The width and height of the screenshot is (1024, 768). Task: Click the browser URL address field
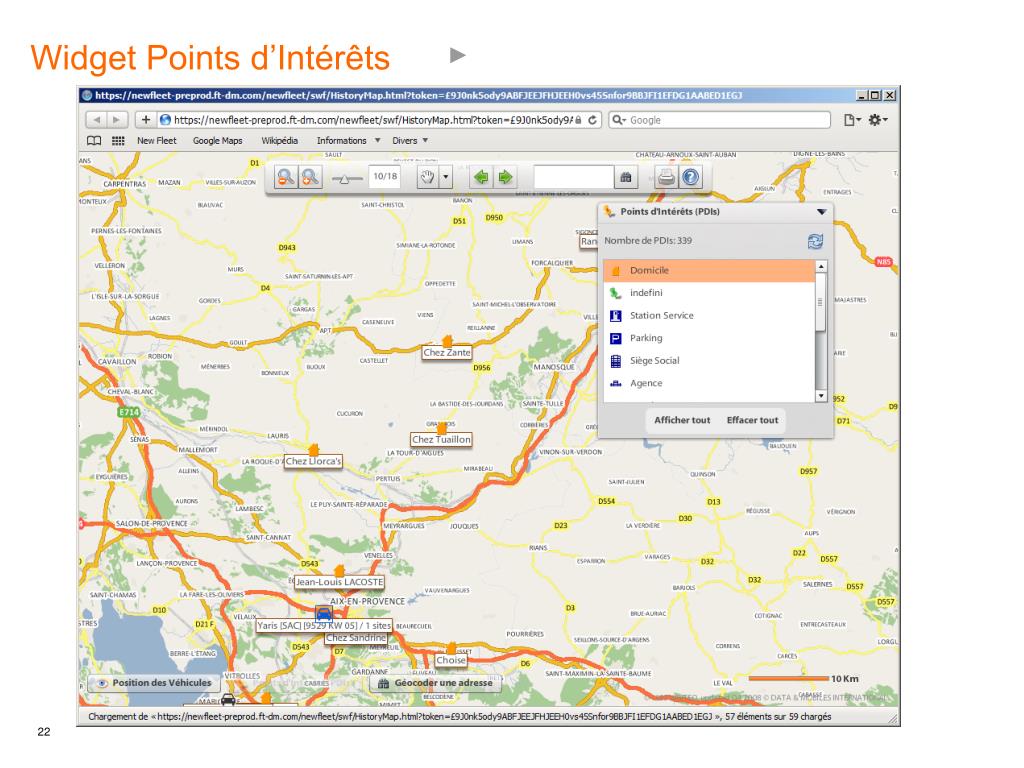point(372,120)
